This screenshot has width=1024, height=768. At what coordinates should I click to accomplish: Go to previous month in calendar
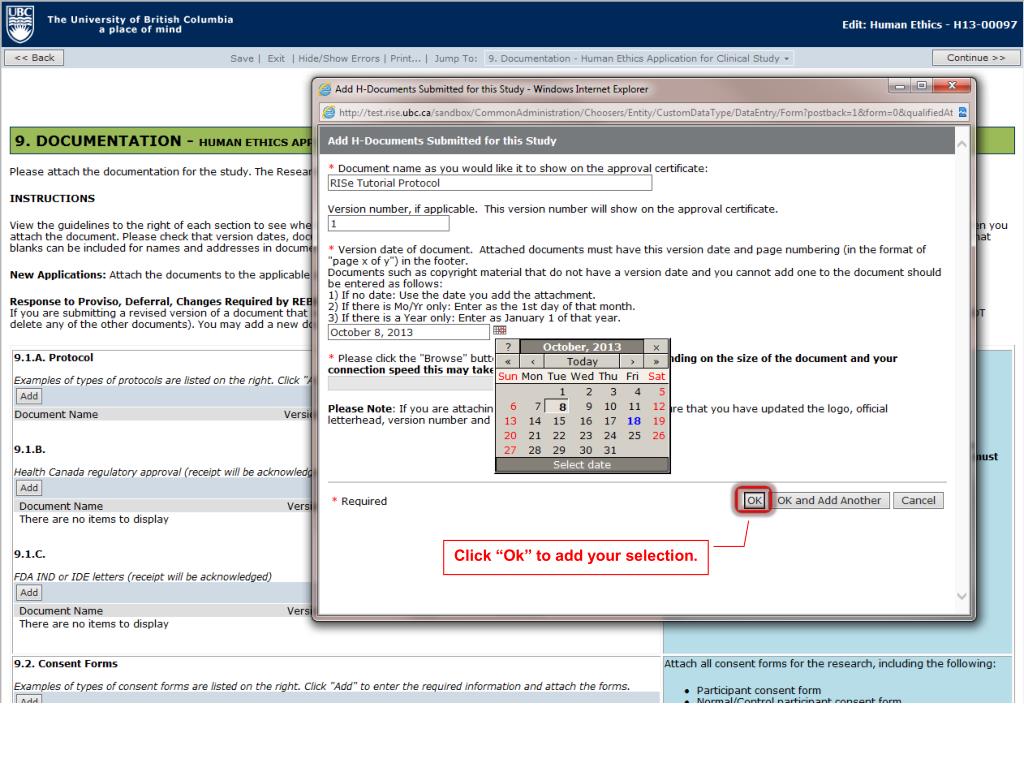tap(532, 361)
